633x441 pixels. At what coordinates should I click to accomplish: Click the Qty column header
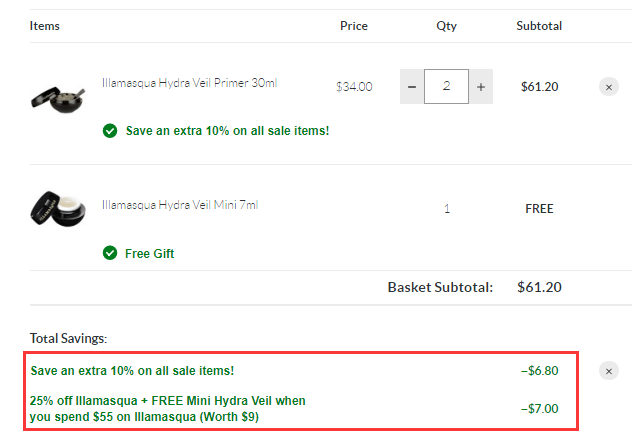pyautogui.click(x=446, y=26)
